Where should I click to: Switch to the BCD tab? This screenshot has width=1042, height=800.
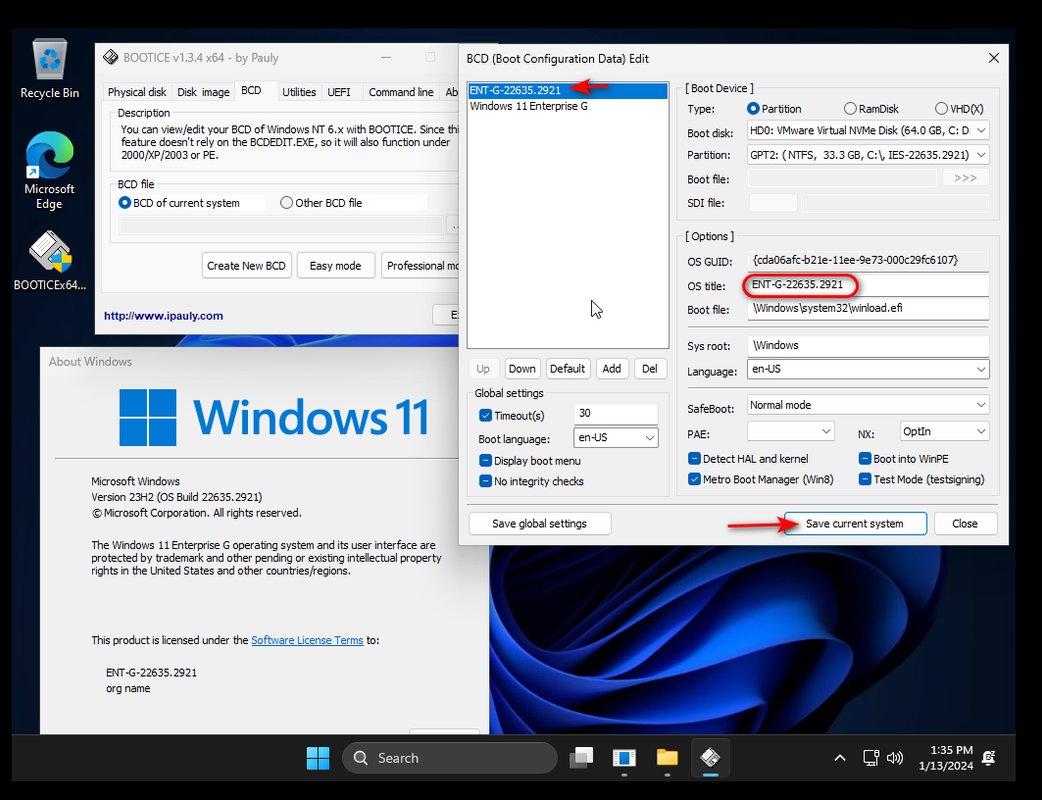click(251, 90)
